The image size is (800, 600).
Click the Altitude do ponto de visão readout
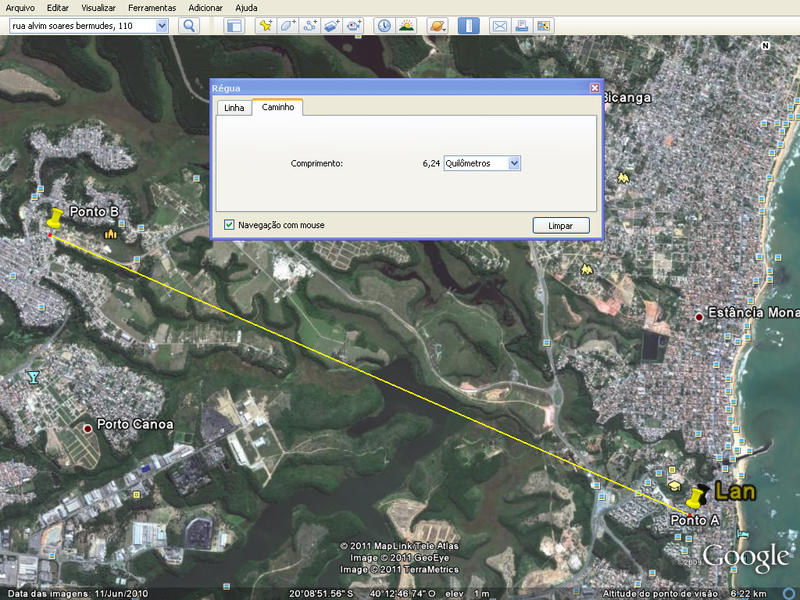click(x=684, y=593)
